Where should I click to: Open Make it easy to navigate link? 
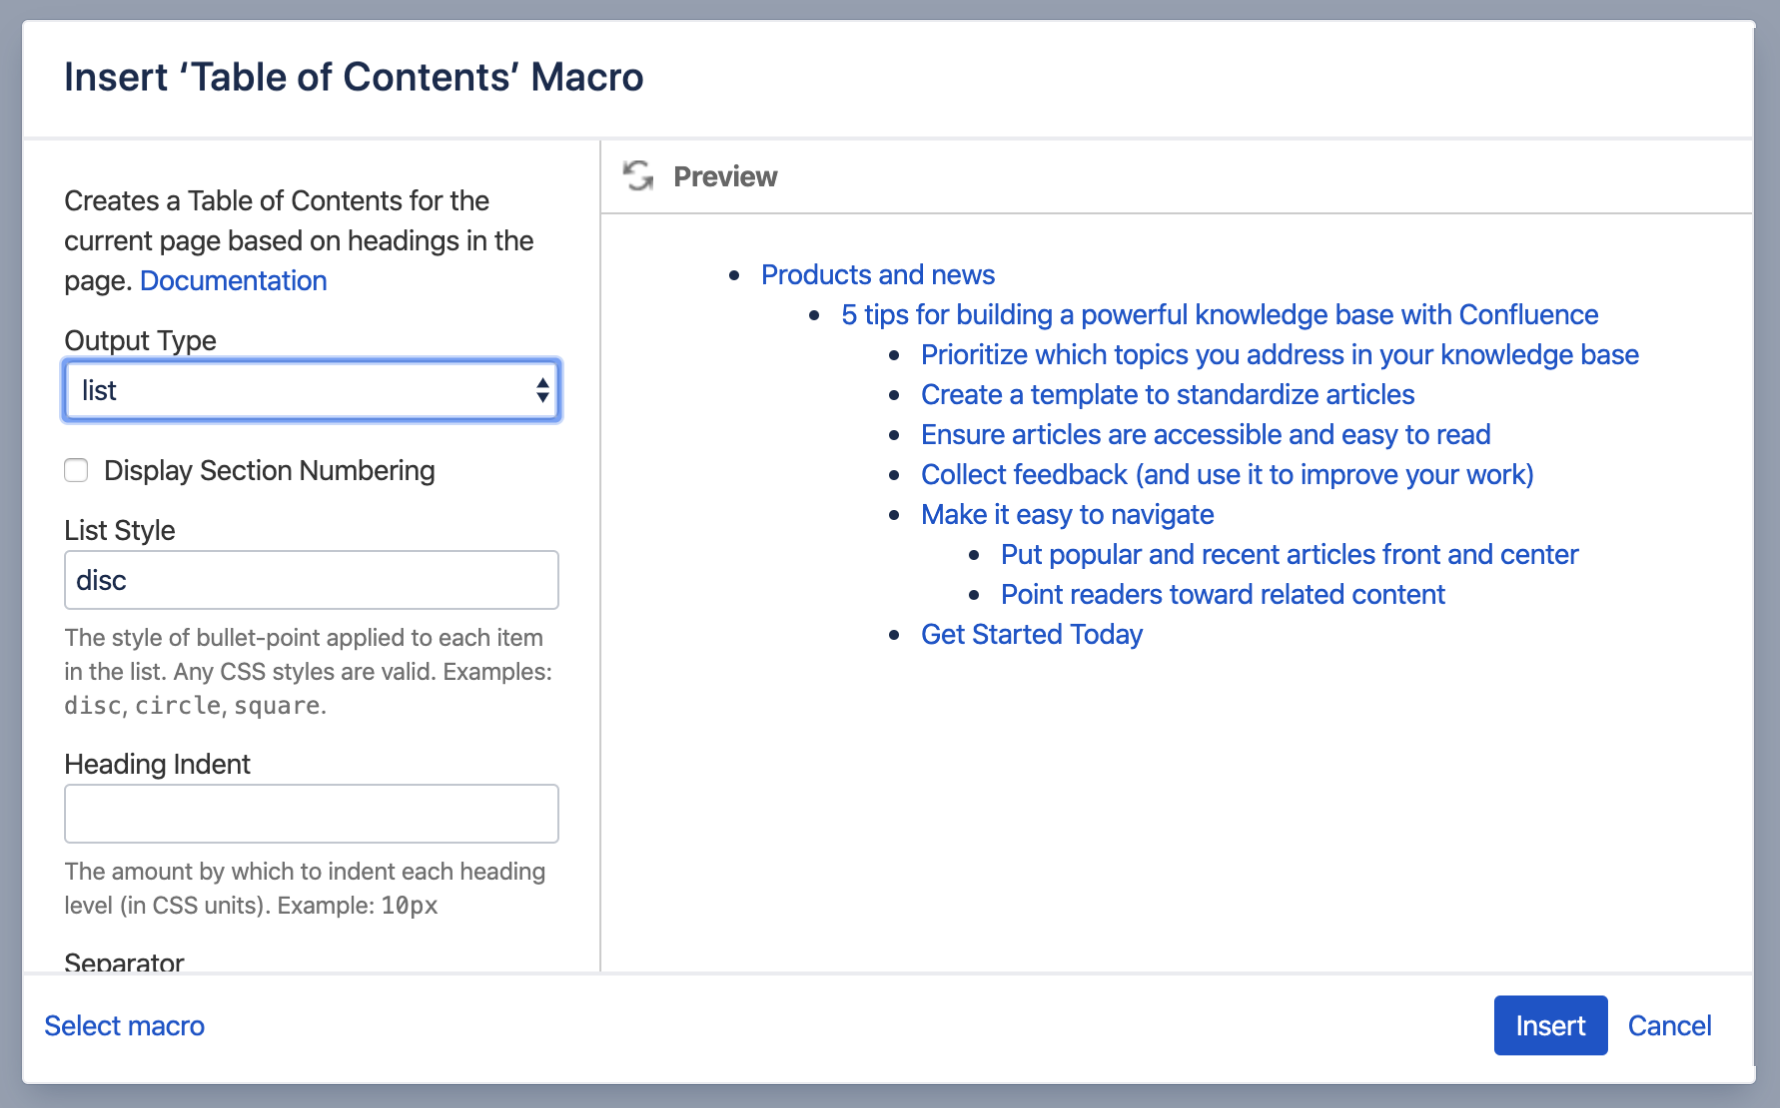[1067, 515]
